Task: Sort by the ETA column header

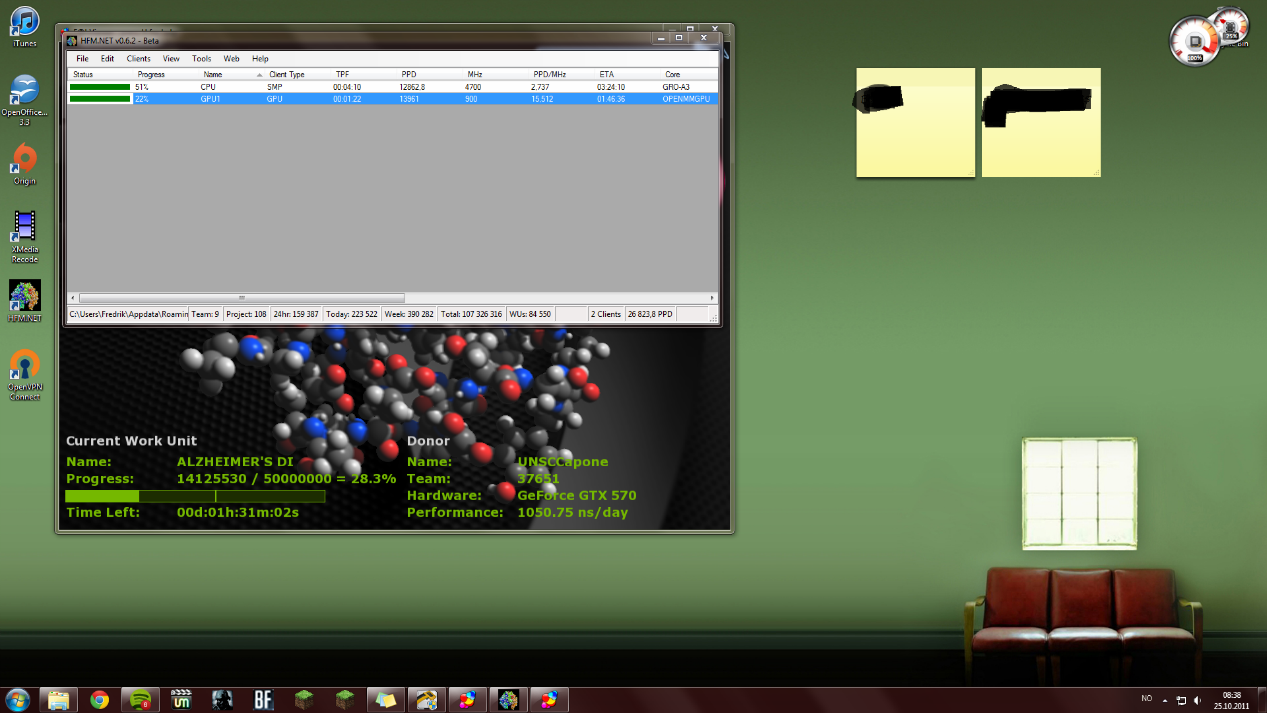Action: coord(607,75)
